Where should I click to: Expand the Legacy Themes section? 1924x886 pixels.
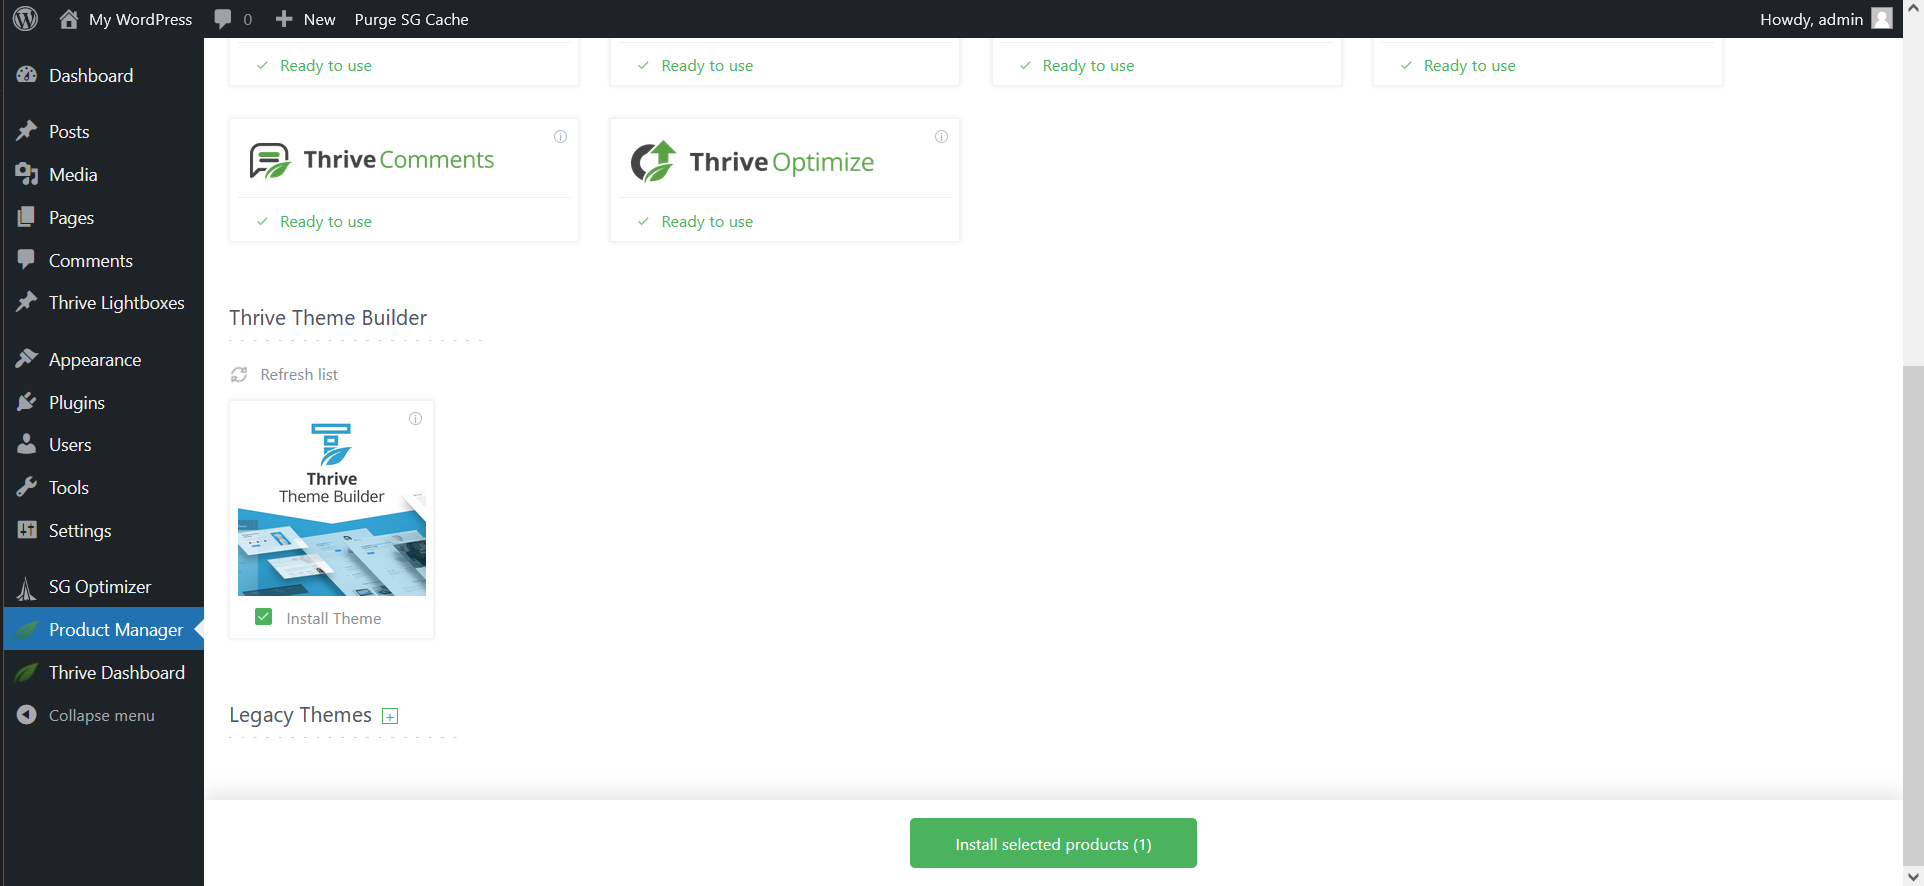pyautogui.click(x=390, y=716)
